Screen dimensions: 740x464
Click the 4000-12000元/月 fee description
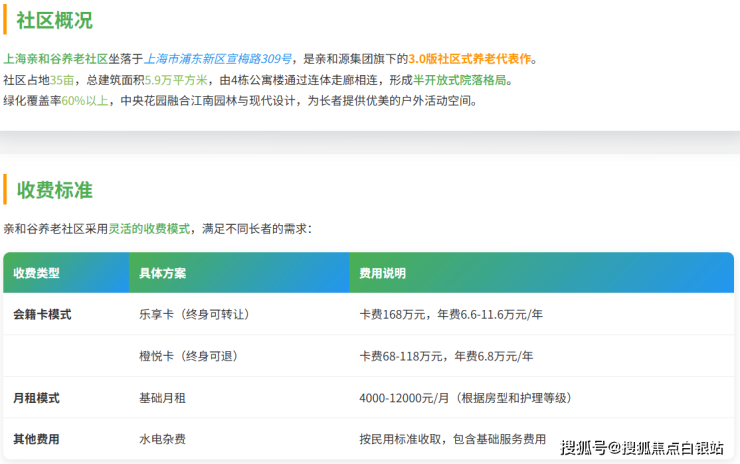click(405, 398)
